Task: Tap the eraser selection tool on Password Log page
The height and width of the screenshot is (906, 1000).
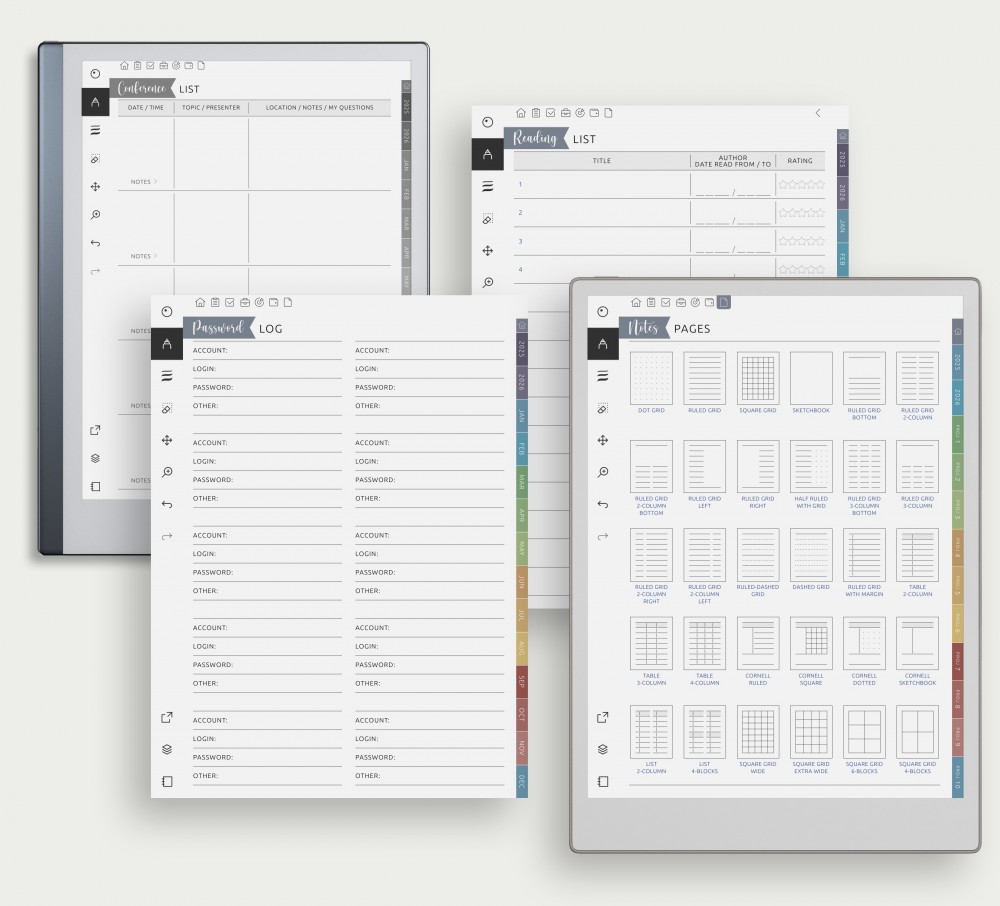Action: 167,408
